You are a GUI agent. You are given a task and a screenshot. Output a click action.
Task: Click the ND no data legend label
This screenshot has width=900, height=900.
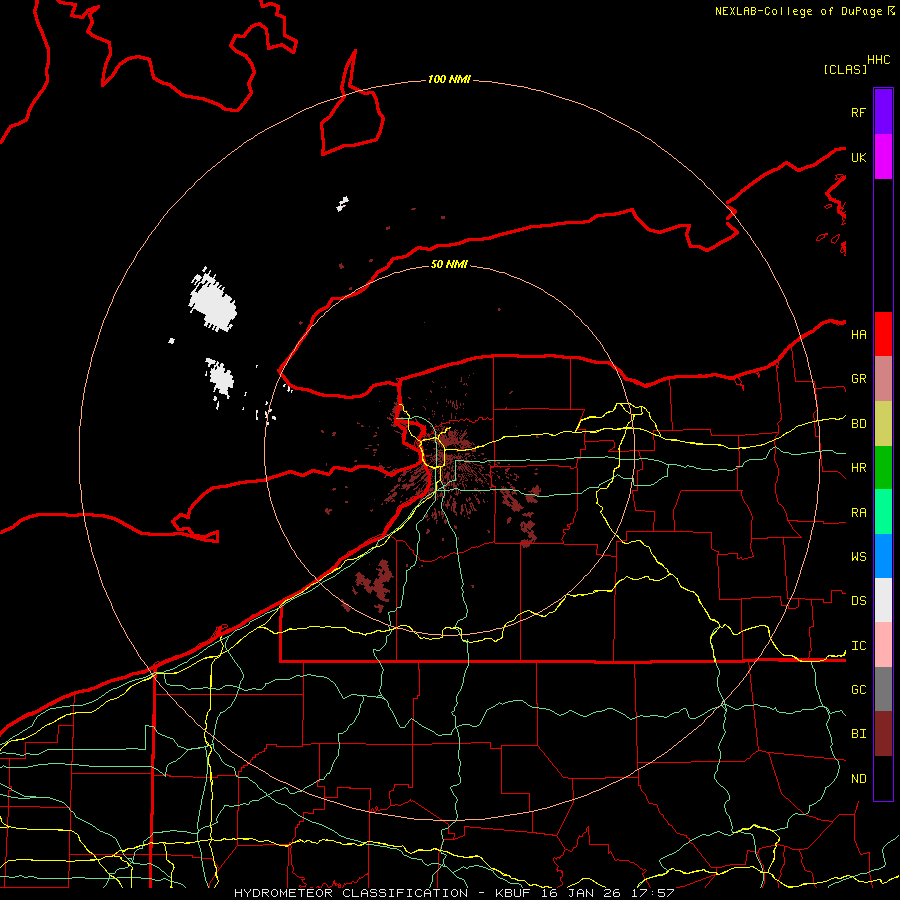[x=859, y=778]
